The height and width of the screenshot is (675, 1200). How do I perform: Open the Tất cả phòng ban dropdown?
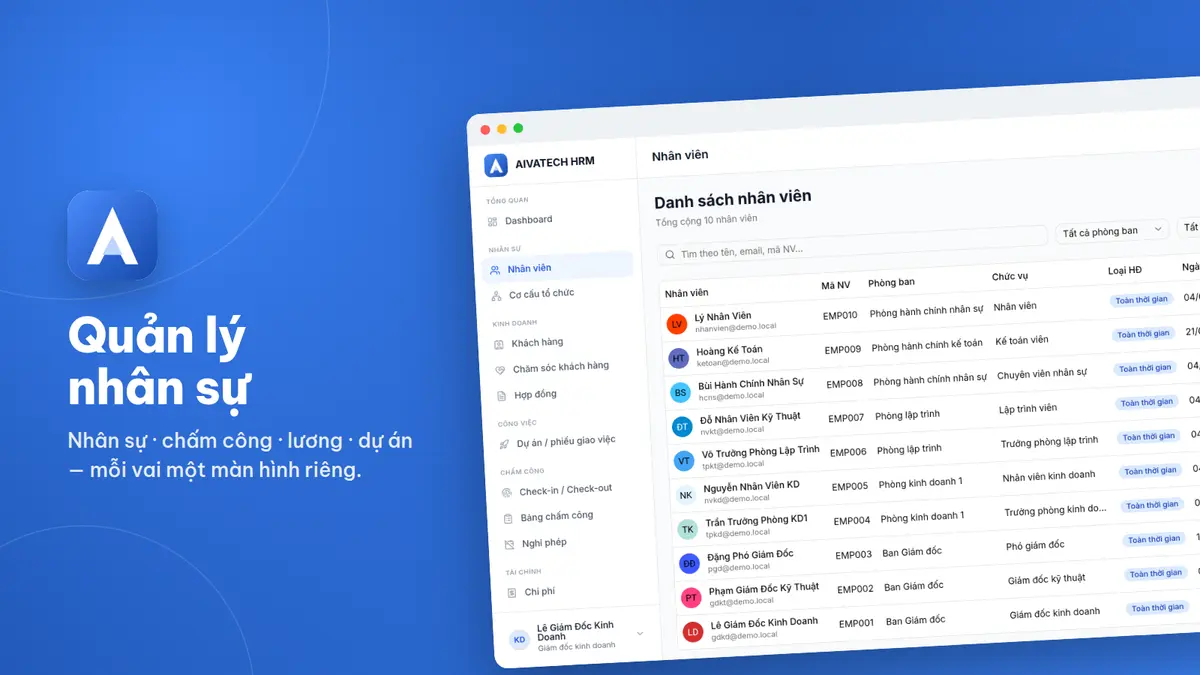(x=1112, y=232)
